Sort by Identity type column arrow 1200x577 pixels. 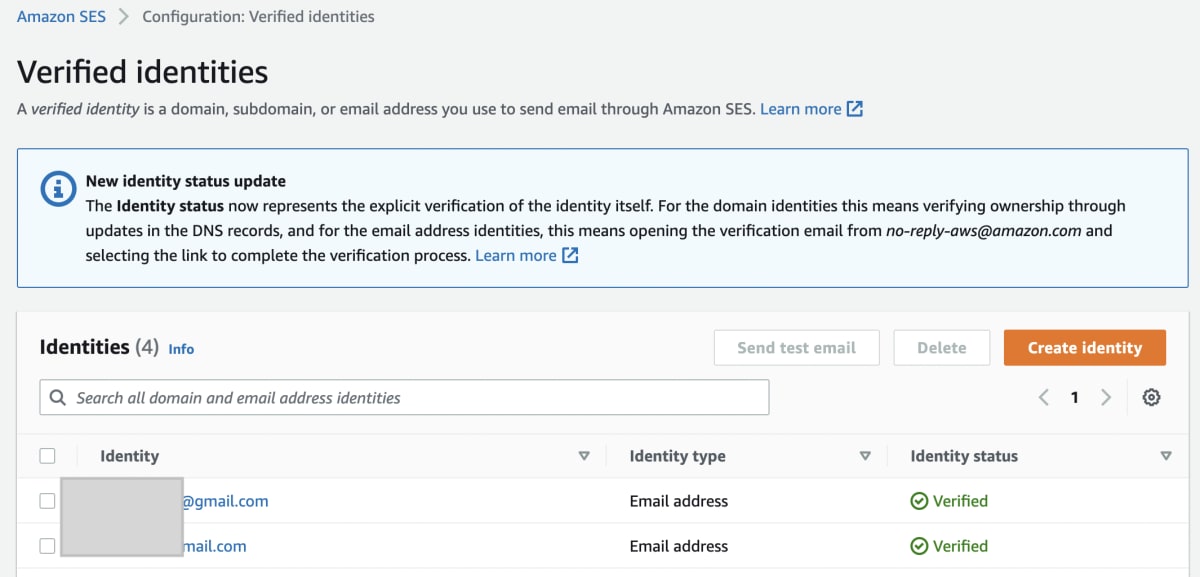click(865, 456)
